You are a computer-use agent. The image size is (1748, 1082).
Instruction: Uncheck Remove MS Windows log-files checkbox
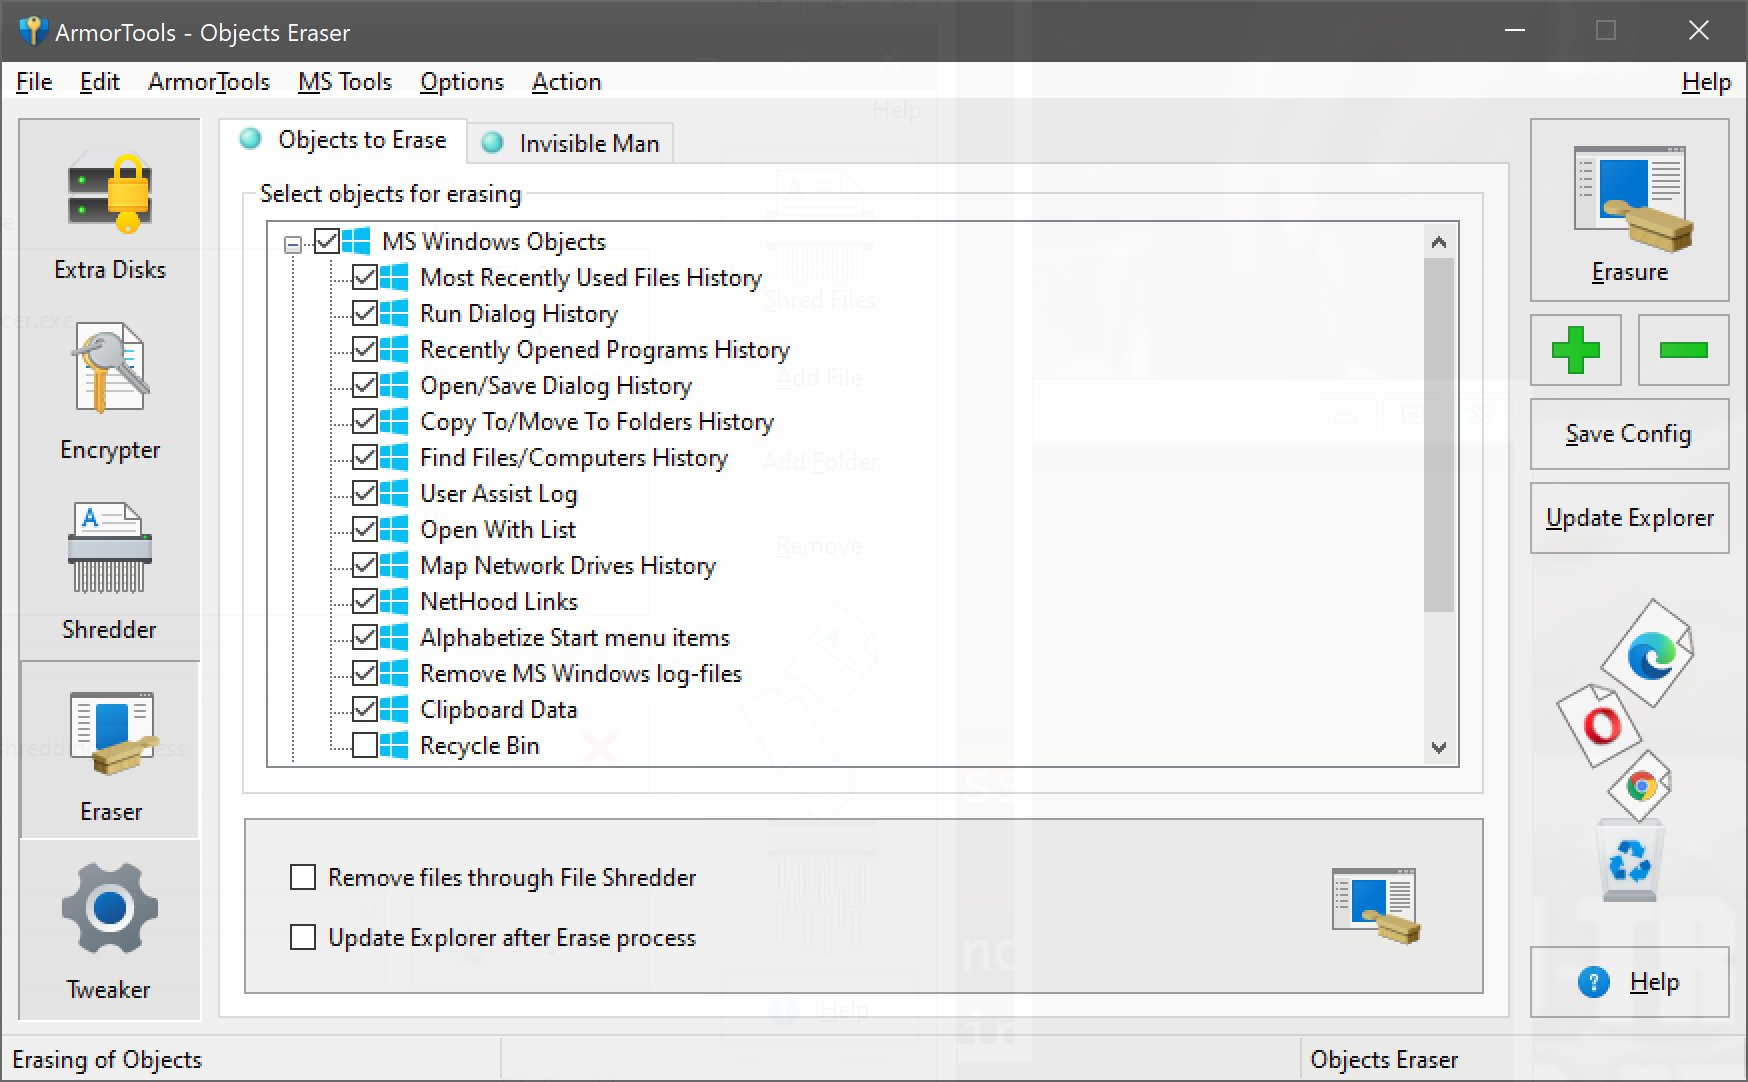click(x=365, y=673)
